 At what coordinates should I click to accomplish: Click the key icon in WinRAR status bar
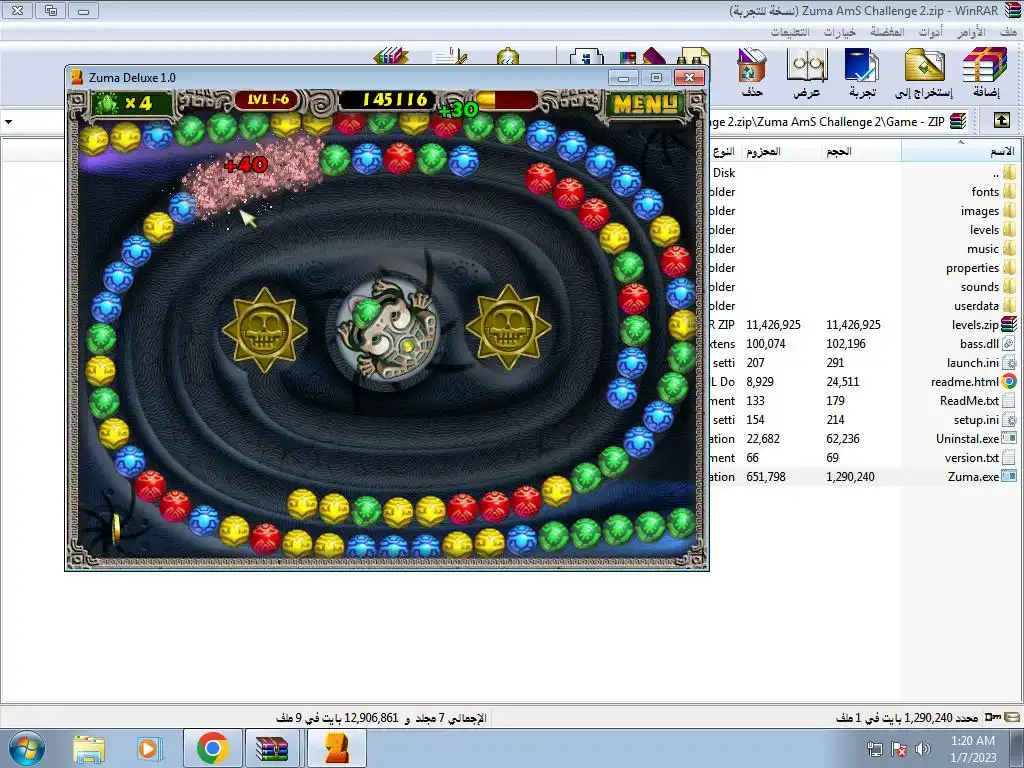click(x=993, y=717)
